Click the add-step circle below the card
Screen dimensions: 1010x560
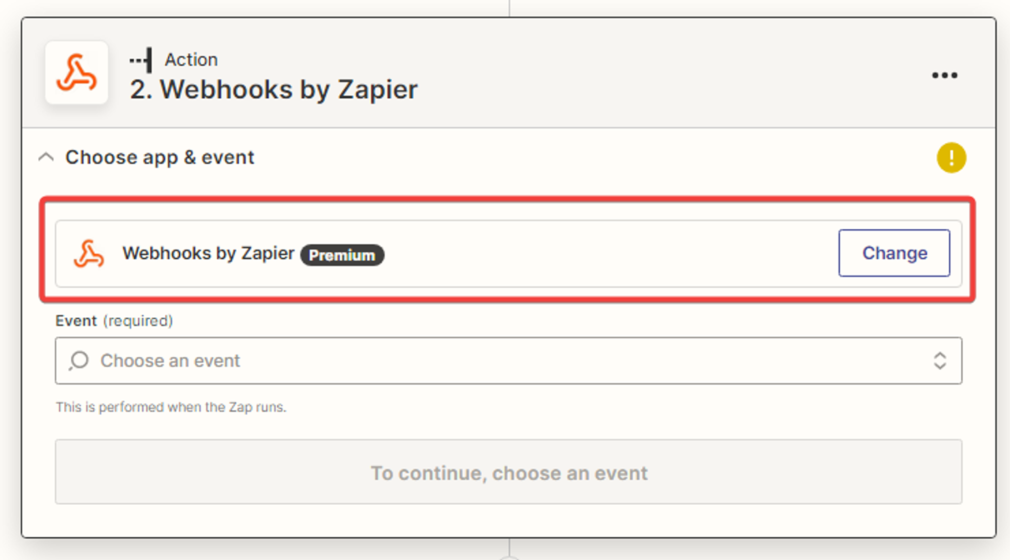coord(509,555)
